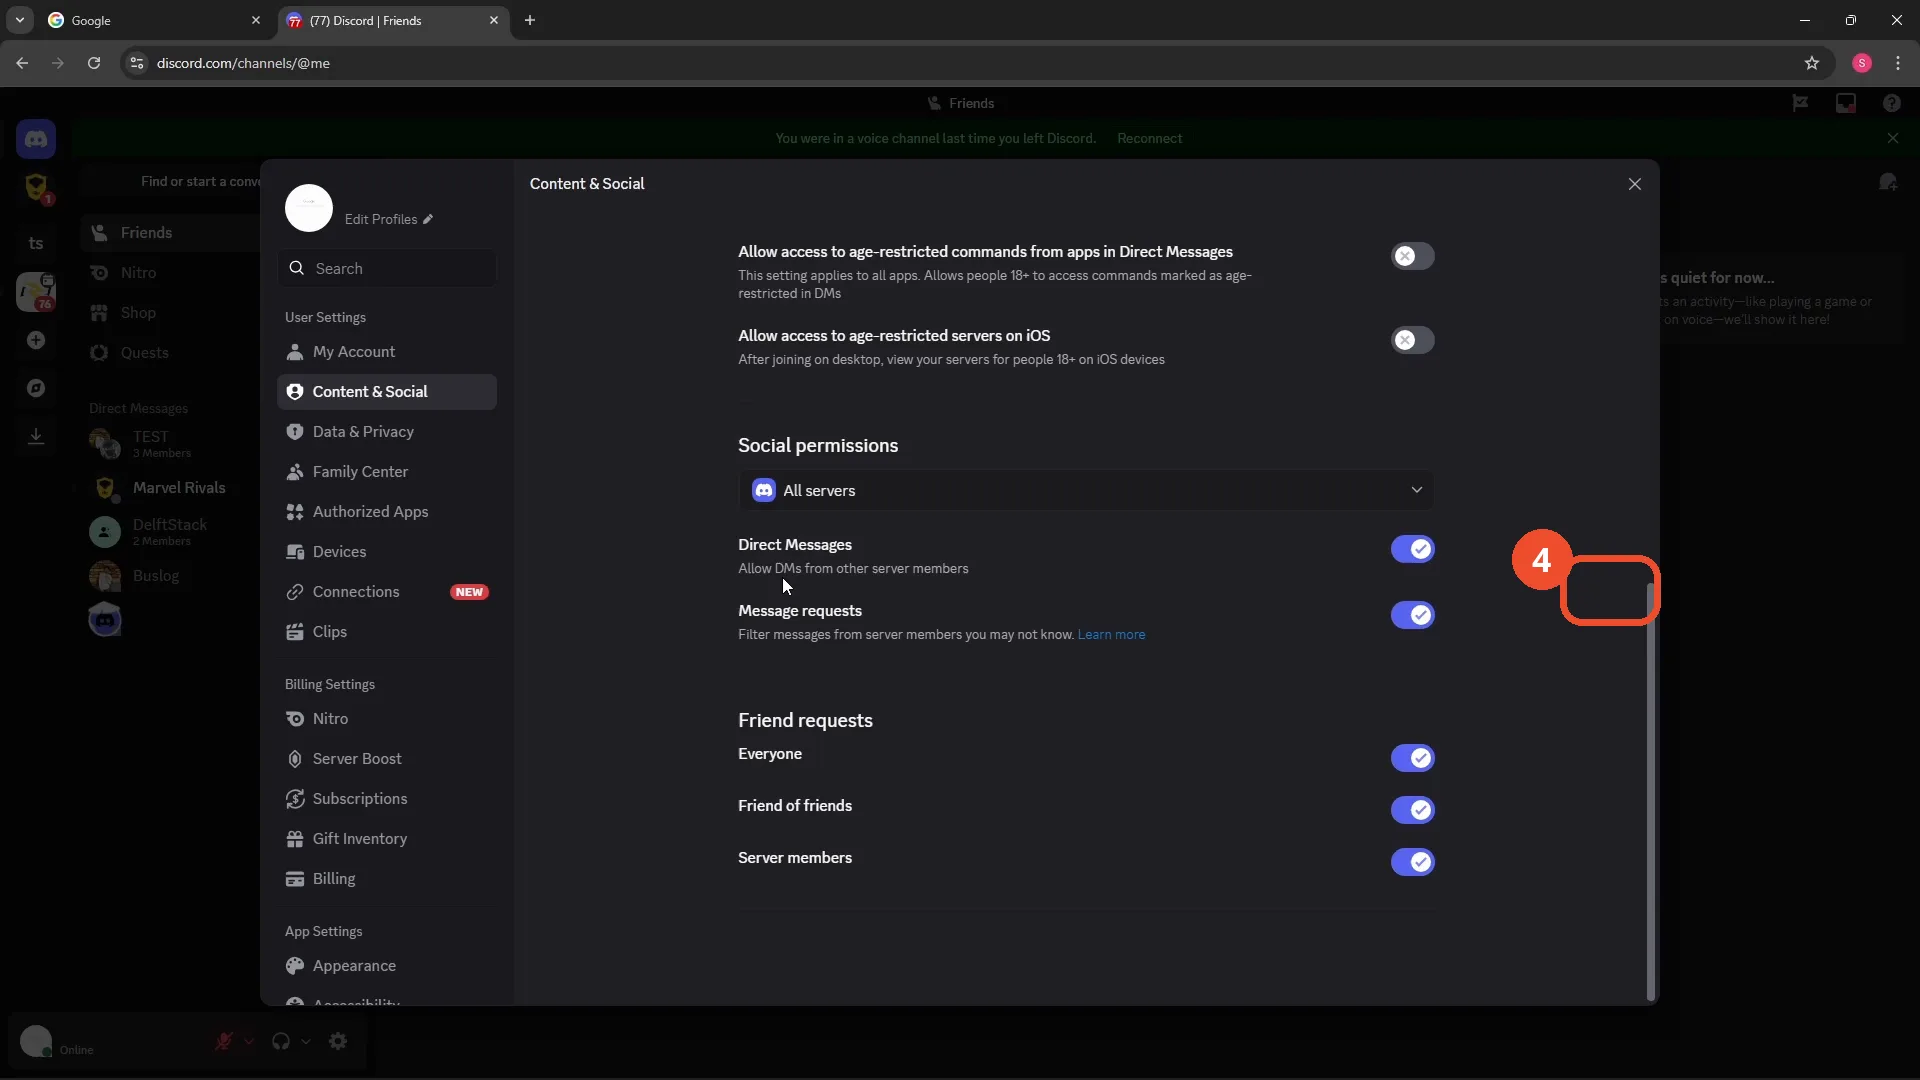1920x1080 pixels.
Task: Expand the All servers dropdown
Action: pyautogui.click(x=1086, y=490)
